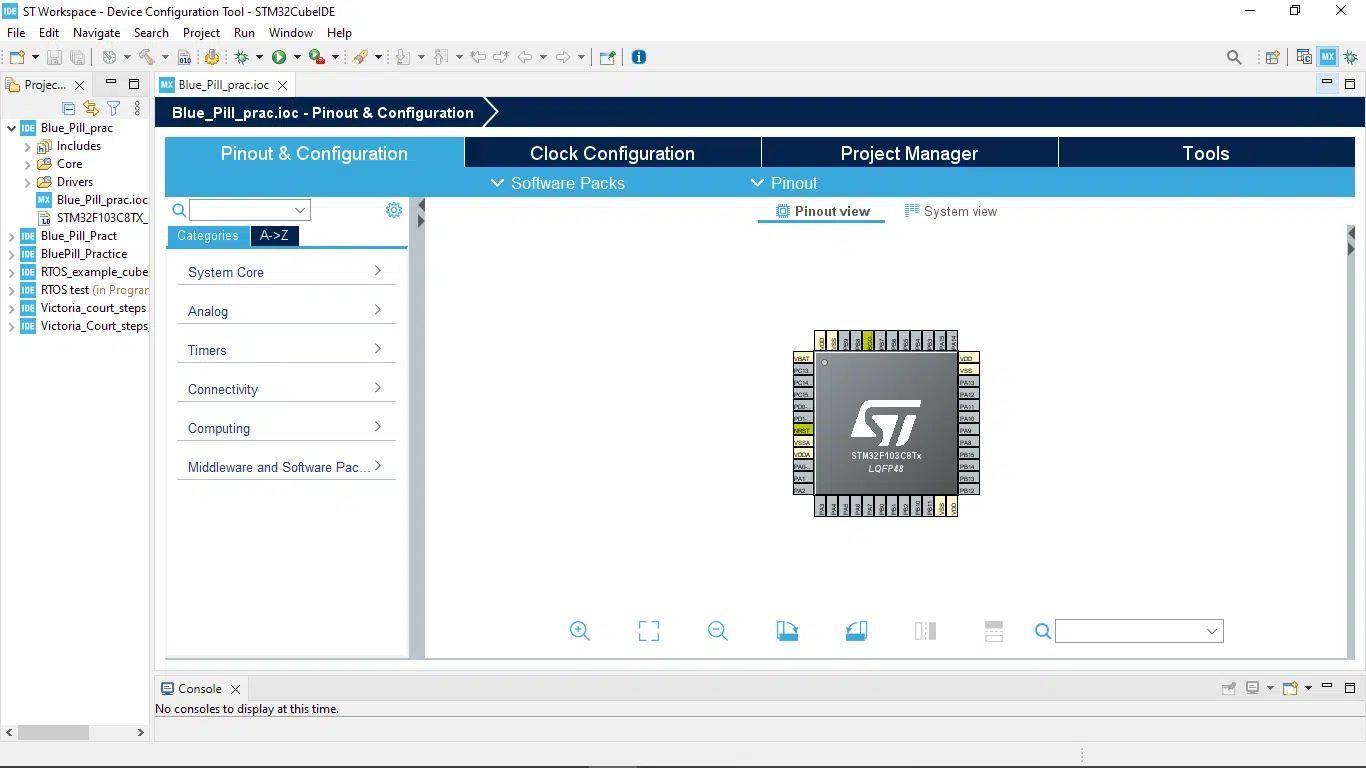The image size is (1366, 768).
Task: Expand the System Core category
Action: tap(286, 272)
